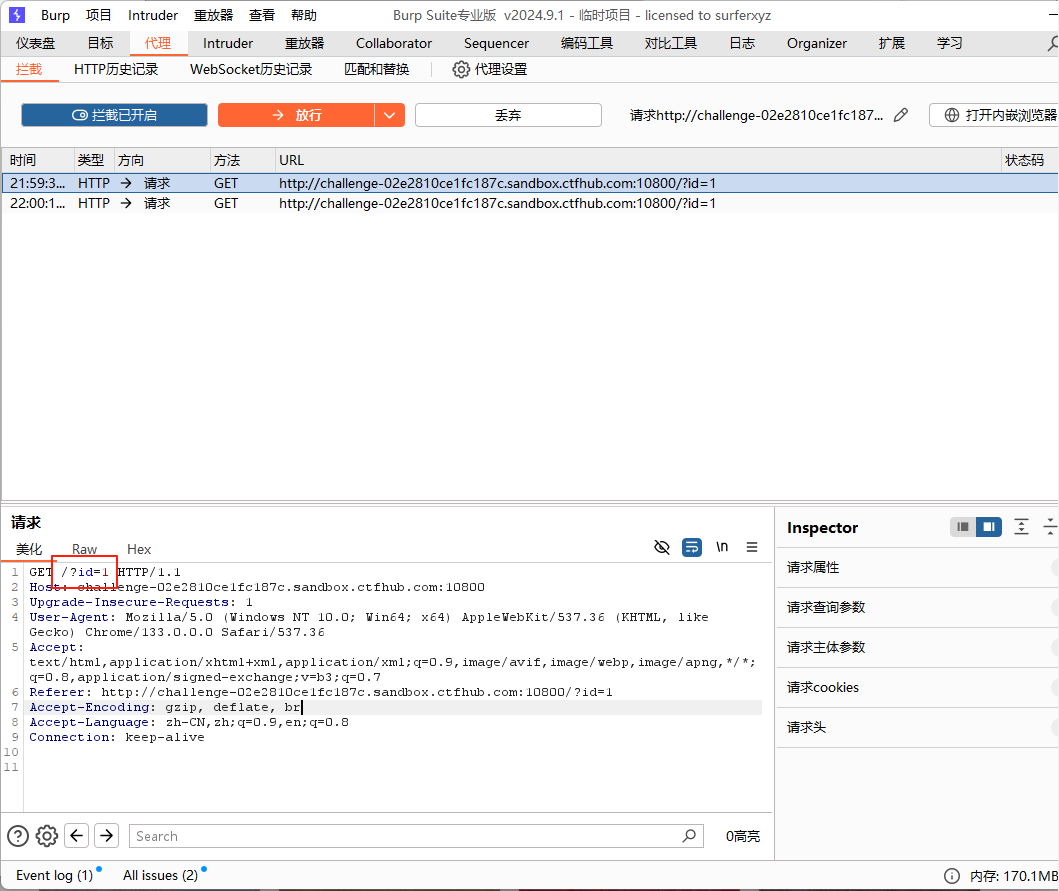Switch to 编码工具 tab

pyautogui.click(x=587, y=43)
